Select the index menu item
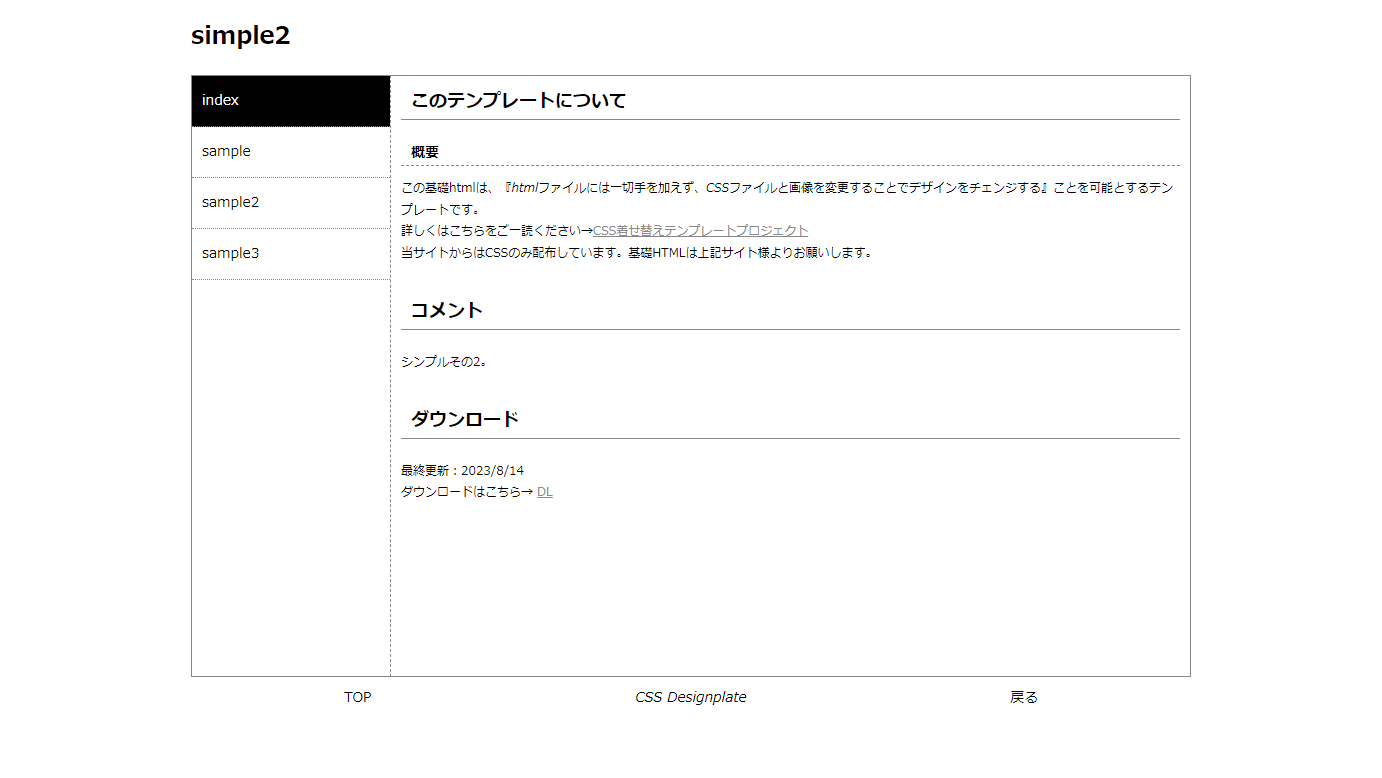 (x=290, y=101)
